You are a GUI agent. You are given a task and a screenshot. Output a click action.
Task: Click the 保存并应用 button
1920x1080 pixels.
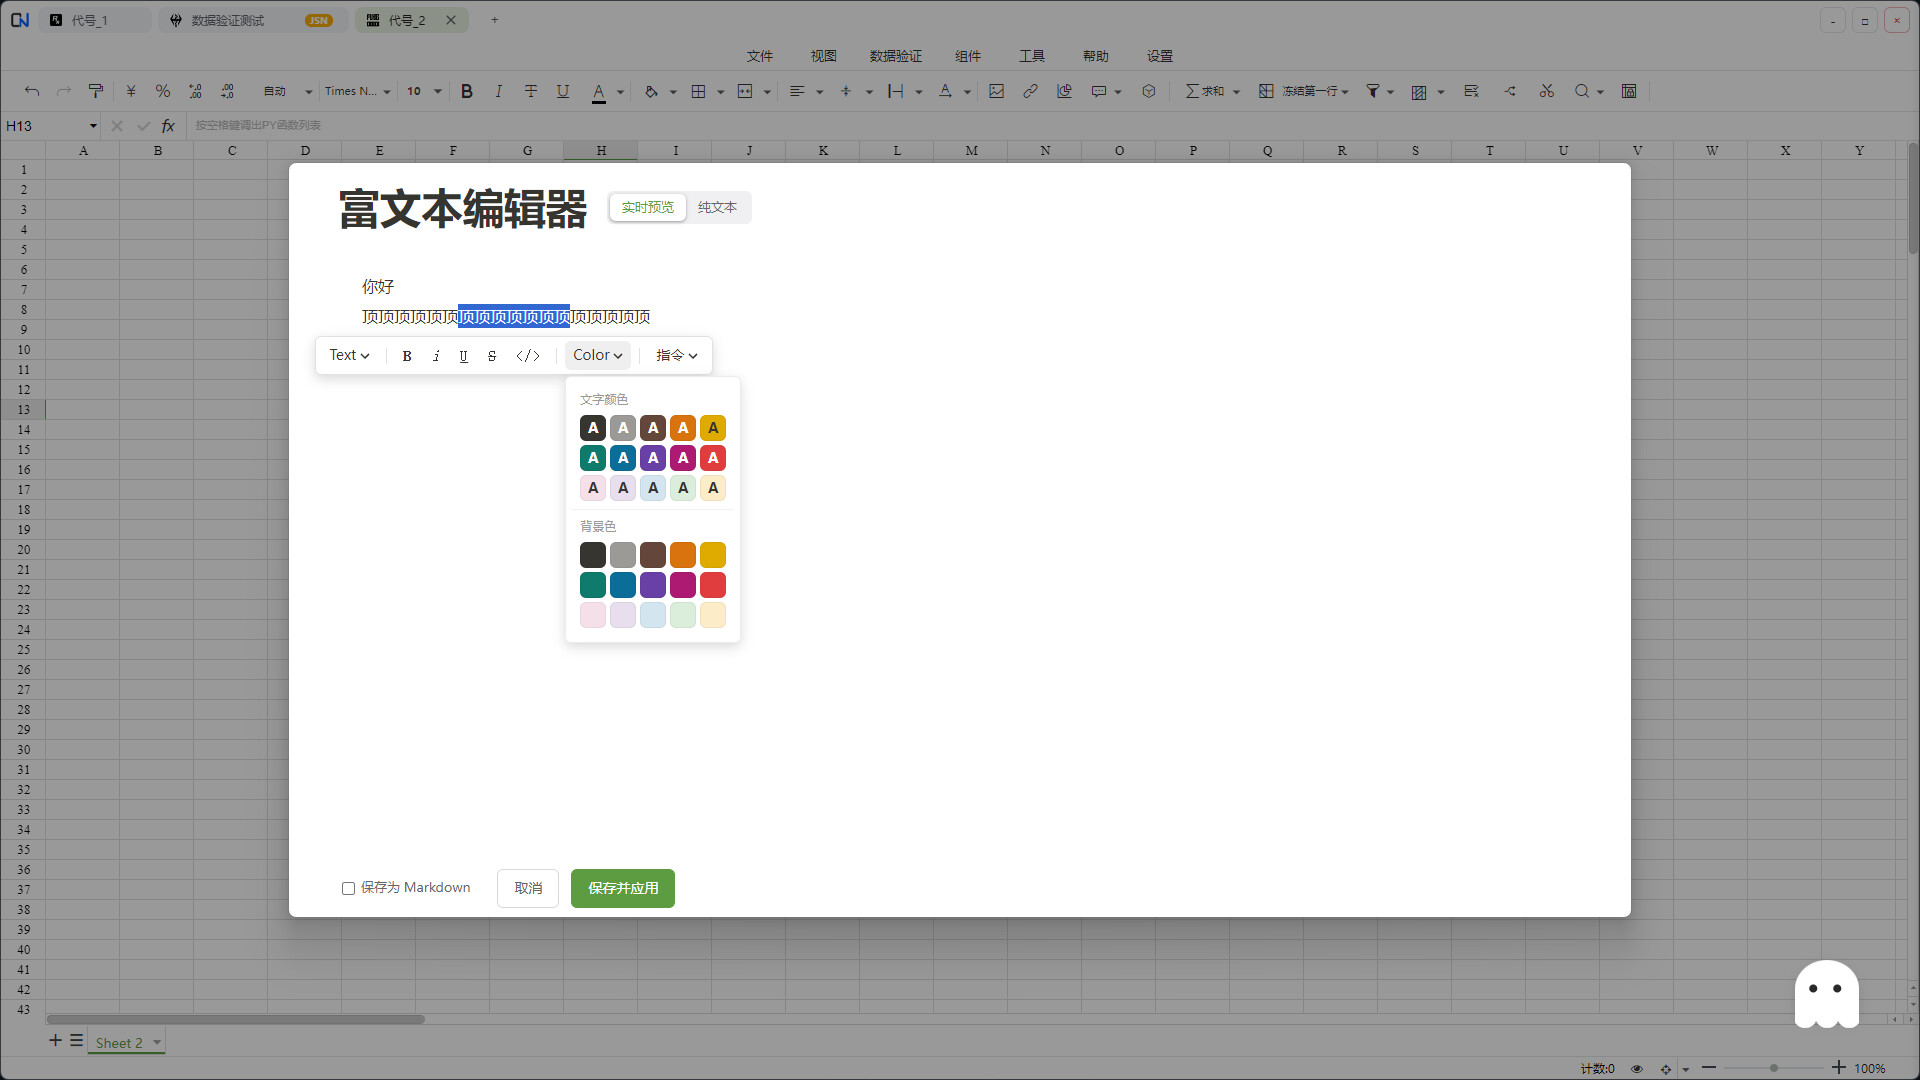click(623, 888)
